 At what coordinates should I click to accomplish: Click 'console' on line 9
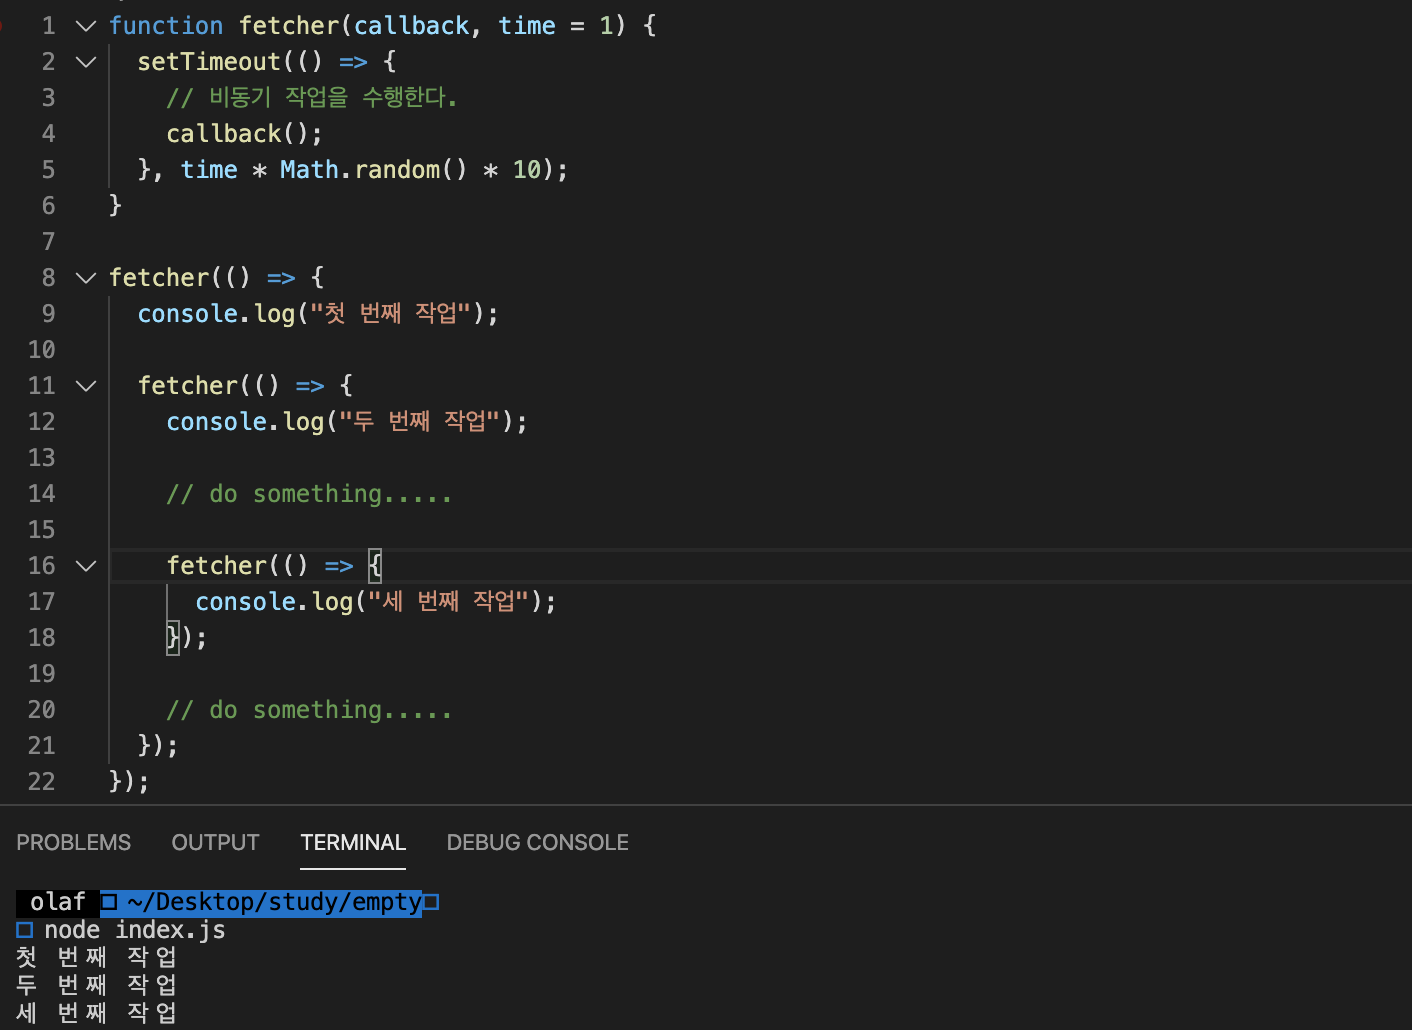click(x=188, y=314)
